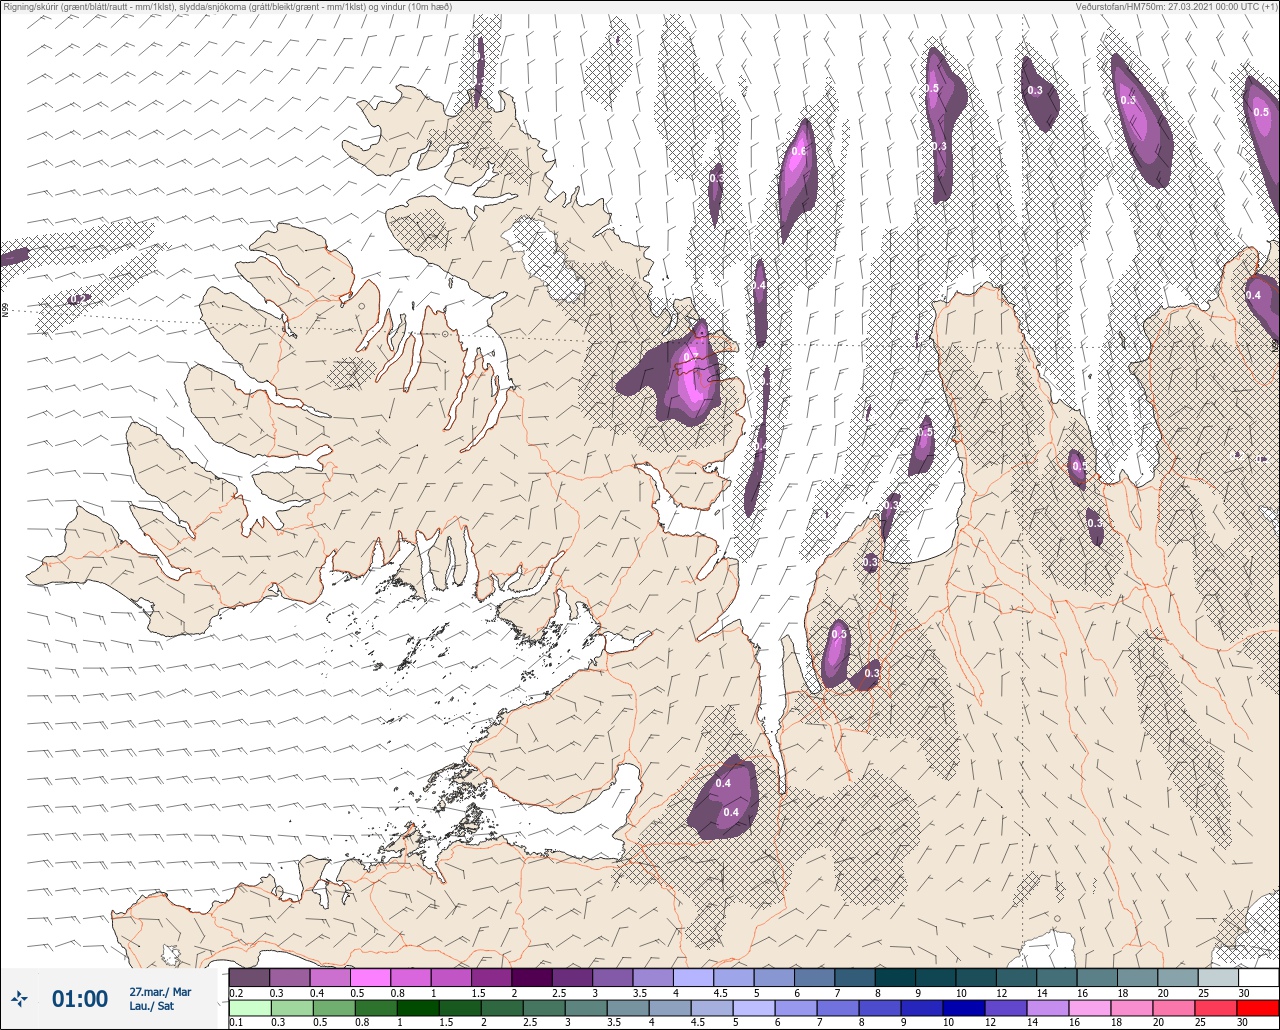Select upper legend swatch starting at 1.5
Viewport: 1280px width, 1030px height.
click(491, 977)
